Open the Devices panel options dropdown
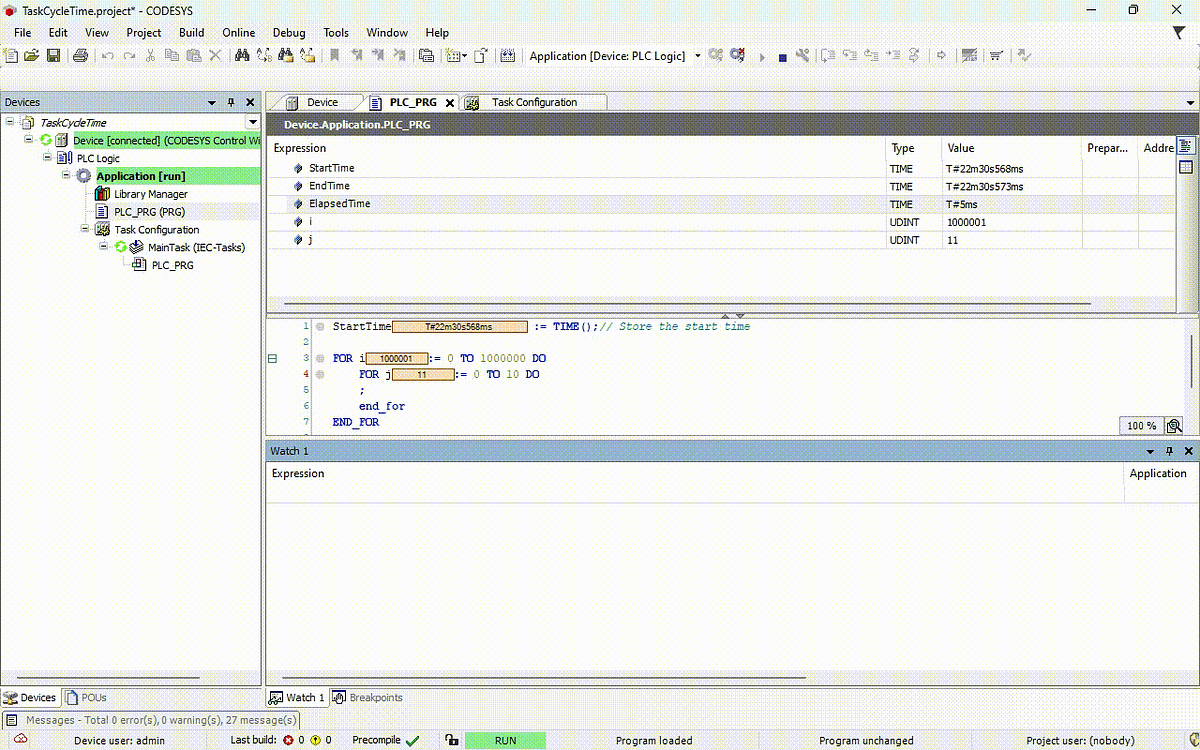 pos(211,101)
